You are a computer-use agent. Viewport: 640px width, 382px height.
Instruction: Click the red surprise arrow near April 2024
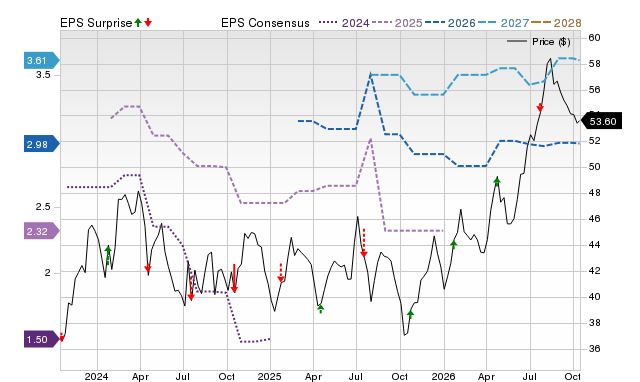[x=148, y=268]
